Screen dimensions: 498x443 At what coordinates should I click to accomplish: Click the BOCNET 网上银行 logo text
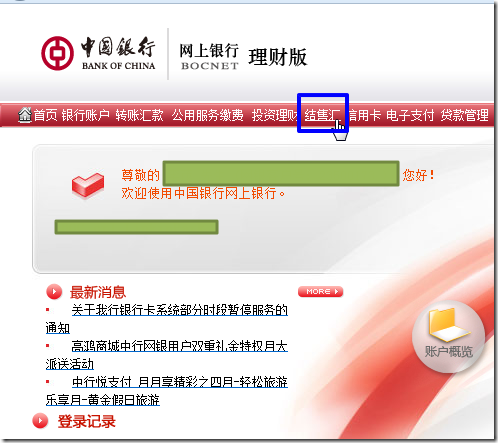coord(209,56)
